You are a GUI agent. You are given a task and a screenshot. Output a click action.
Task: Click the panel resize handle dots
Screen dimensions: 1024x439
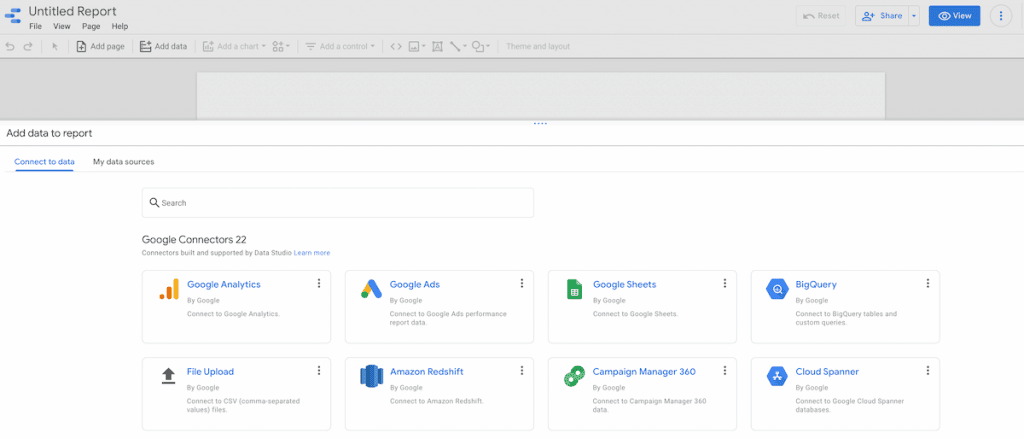click(540, 123)
